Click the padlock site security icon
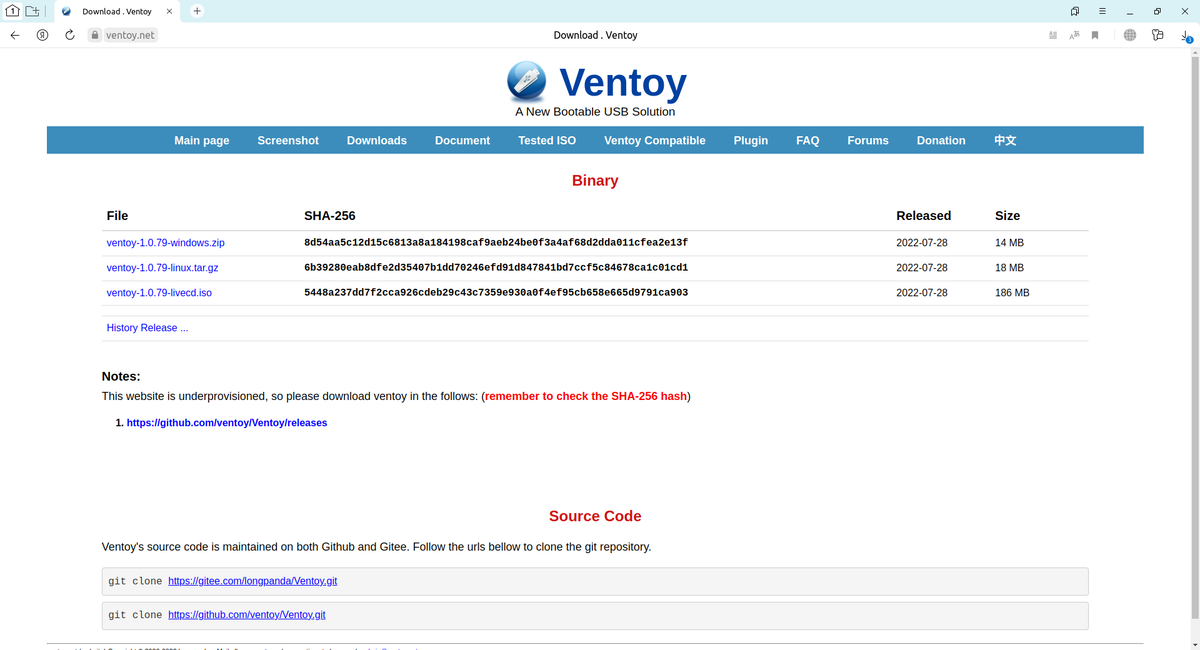This screenshot has width=1200, height=650. (95, 35)
